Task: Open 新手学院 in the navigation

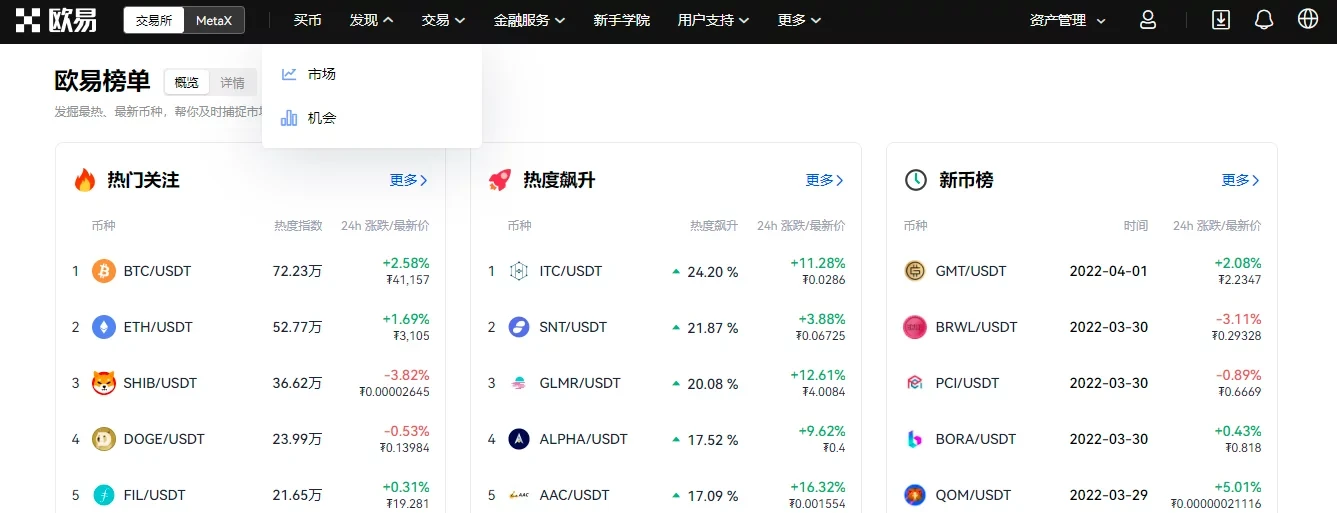Action: click(621, 20)
